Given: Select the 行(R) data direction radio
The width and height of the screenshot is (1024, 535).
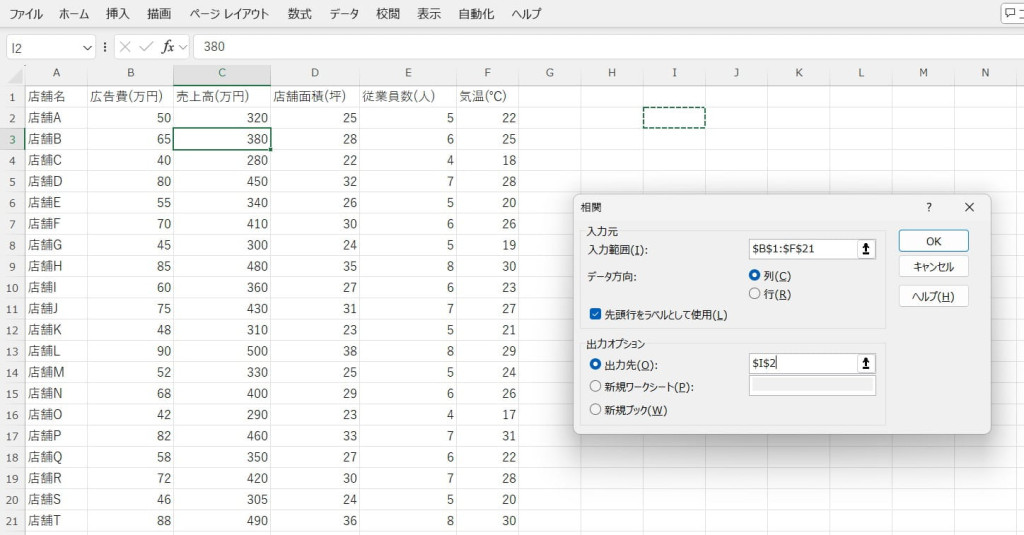Looking at the screenshot, I should point(755,294).
